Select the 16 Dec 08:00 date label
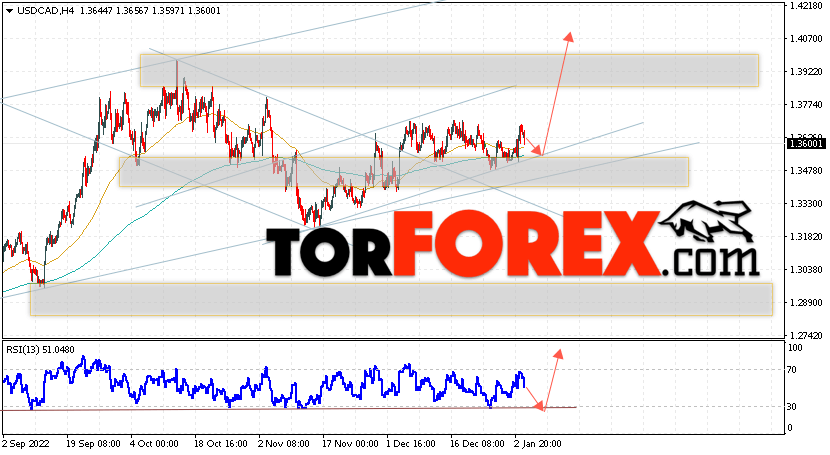830x455 pixels. (x=477, y=443)
